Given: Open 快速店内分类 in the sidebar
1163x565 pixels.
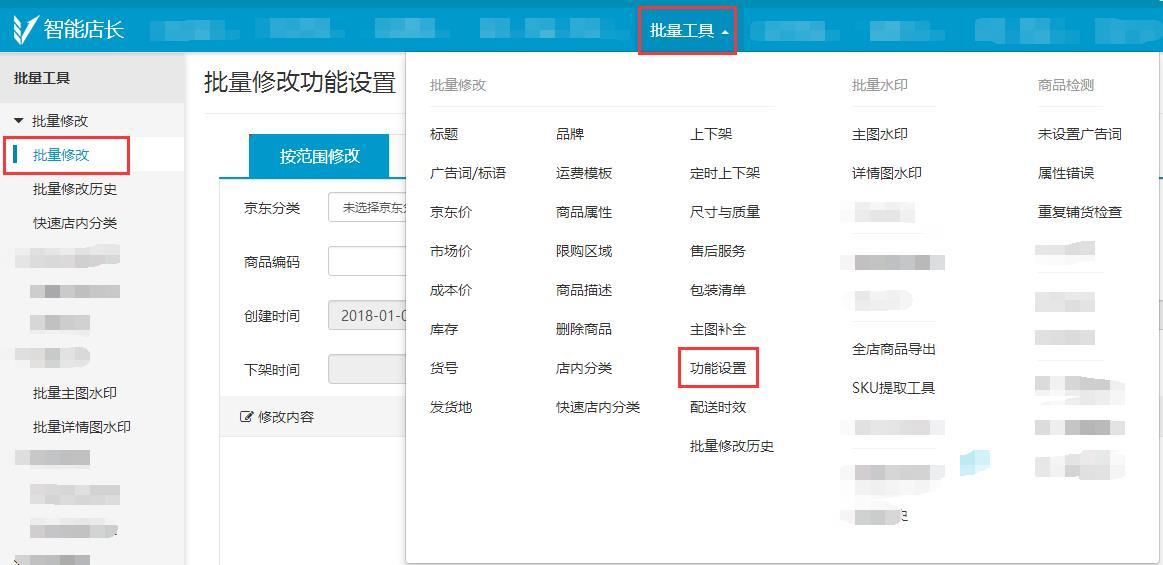Looking at the screenshot, I should [x=75, y=223].
